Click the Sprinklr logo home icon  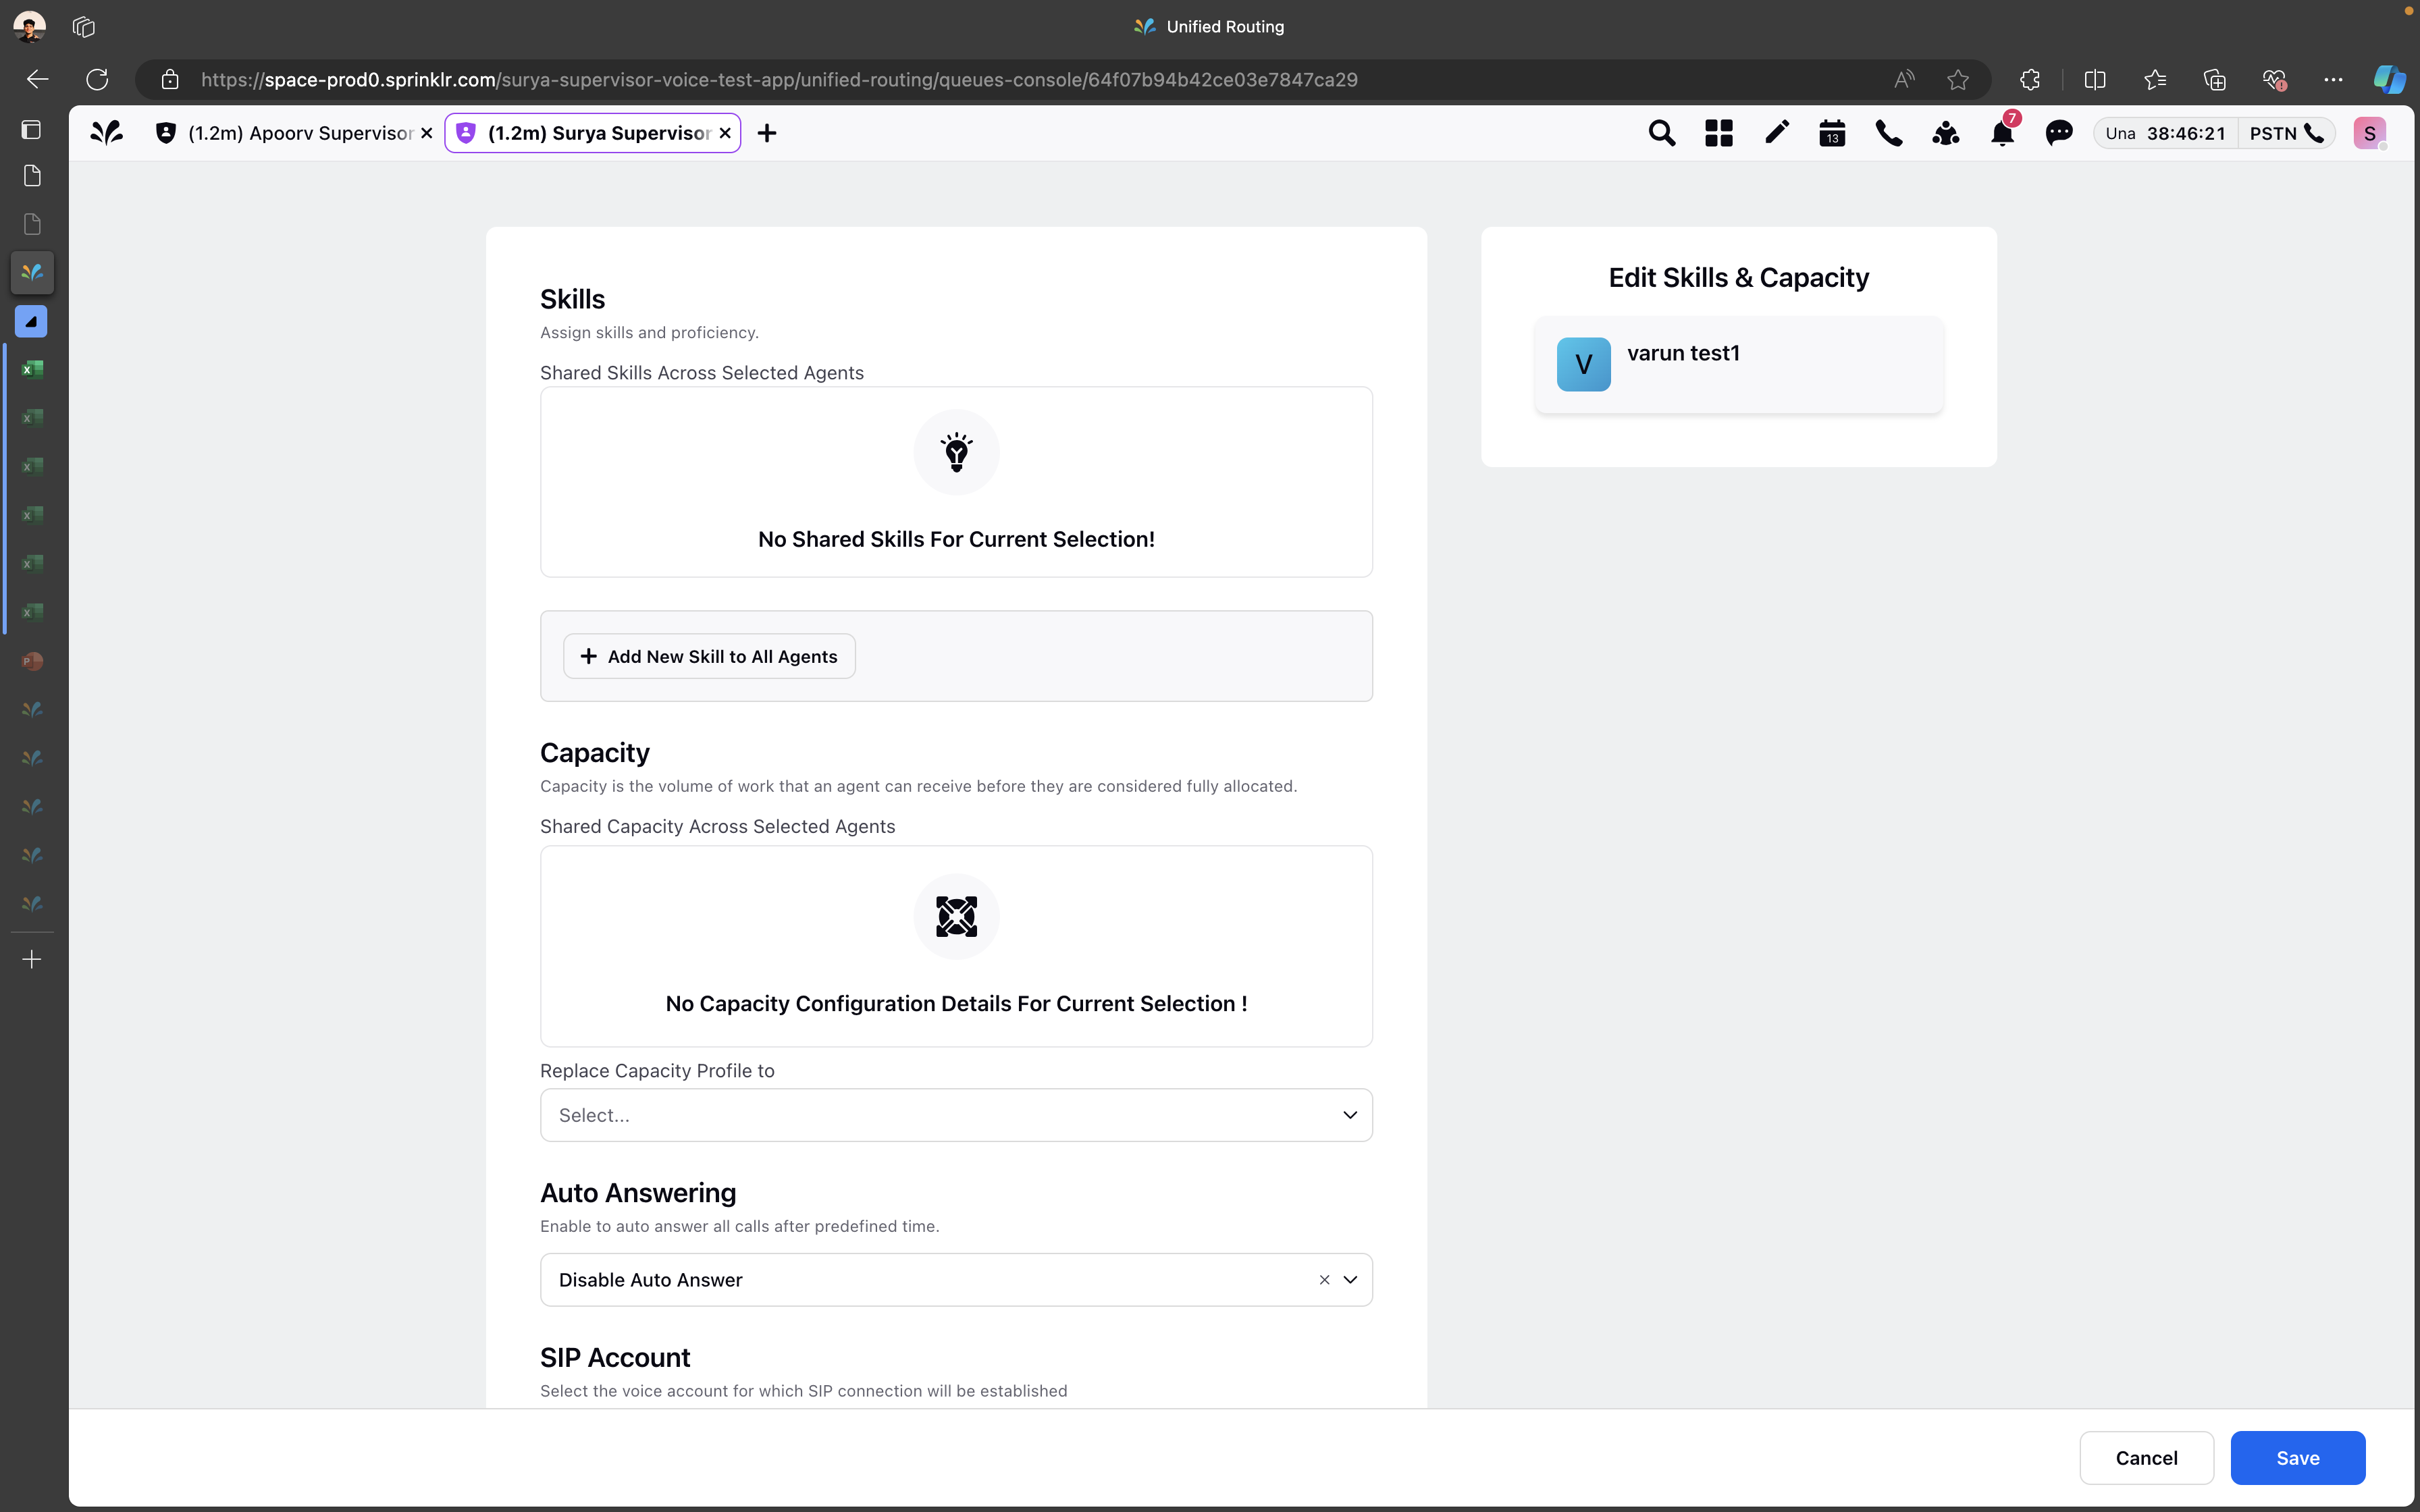(106, 132)
